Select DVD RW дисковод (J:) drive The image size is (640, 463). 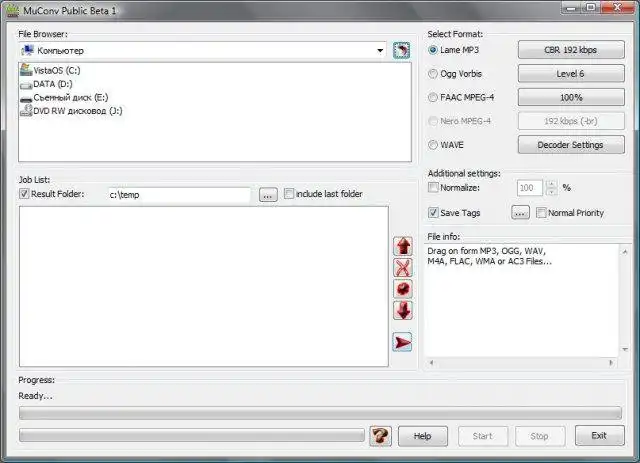click(71, 111)
